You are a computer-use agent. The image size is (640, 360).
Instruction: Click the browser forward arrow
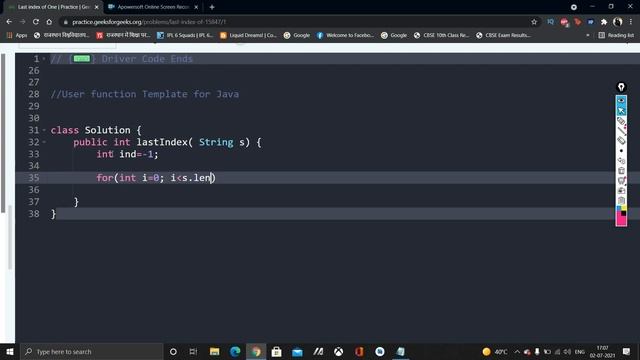[x=22, y=22]
